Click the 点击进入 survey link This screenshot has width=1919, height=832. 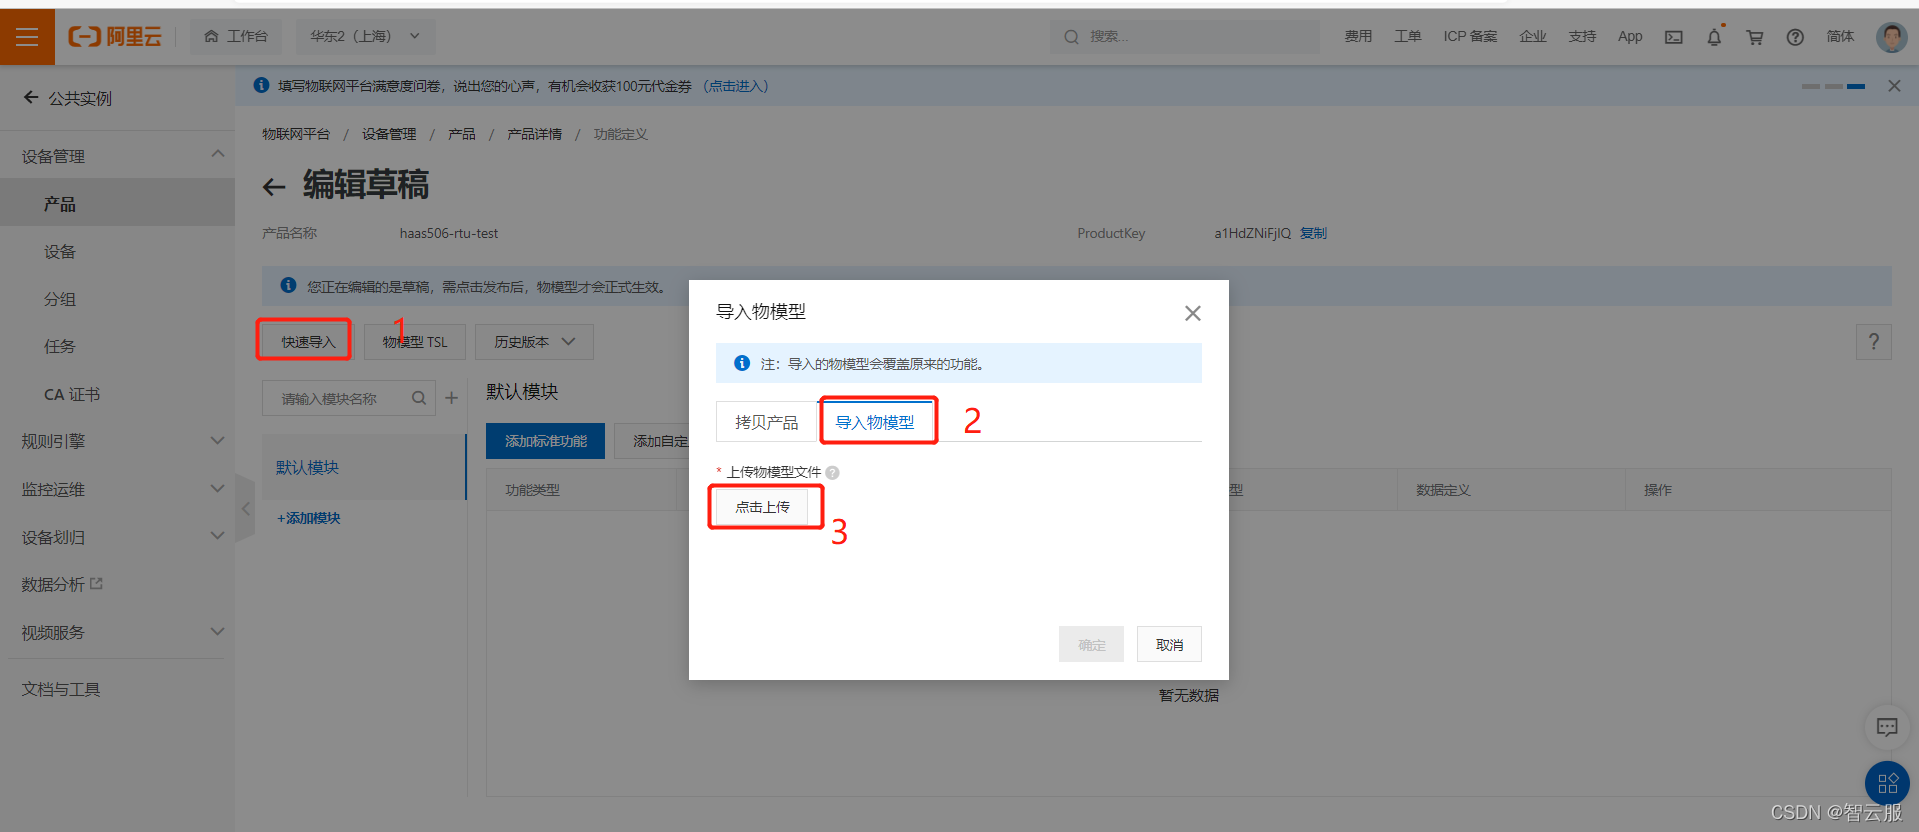tap(736, 86)
